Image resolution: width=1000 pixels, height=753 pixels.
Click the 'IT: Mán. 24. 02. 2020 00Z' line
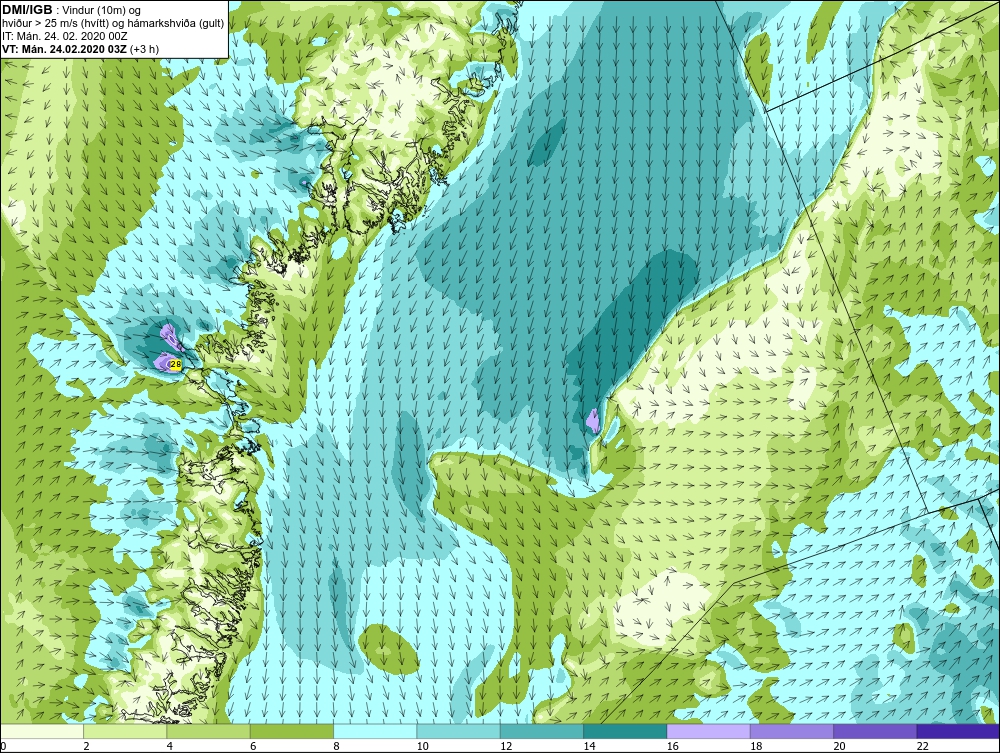pos(64,36)
